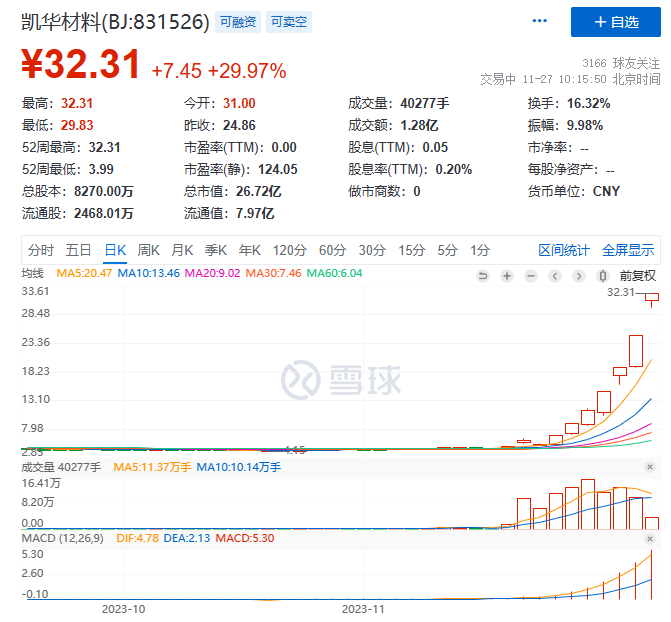The width and height of the screenshot is (671, 622).
Task: Click the DEA:2.13 indicator label
Action: click(x=187, y=538)
